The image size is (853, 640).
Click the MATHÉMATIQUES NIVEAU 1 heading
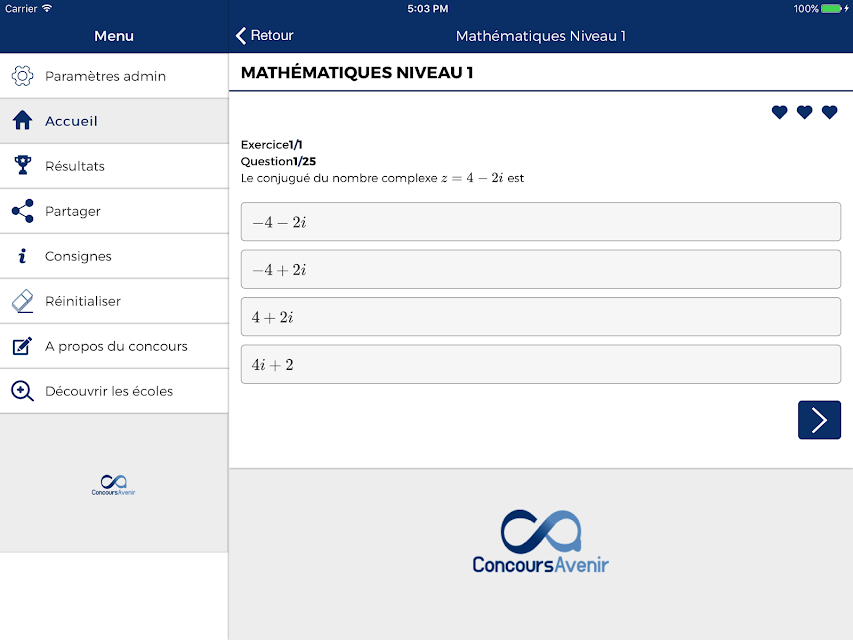357,72
